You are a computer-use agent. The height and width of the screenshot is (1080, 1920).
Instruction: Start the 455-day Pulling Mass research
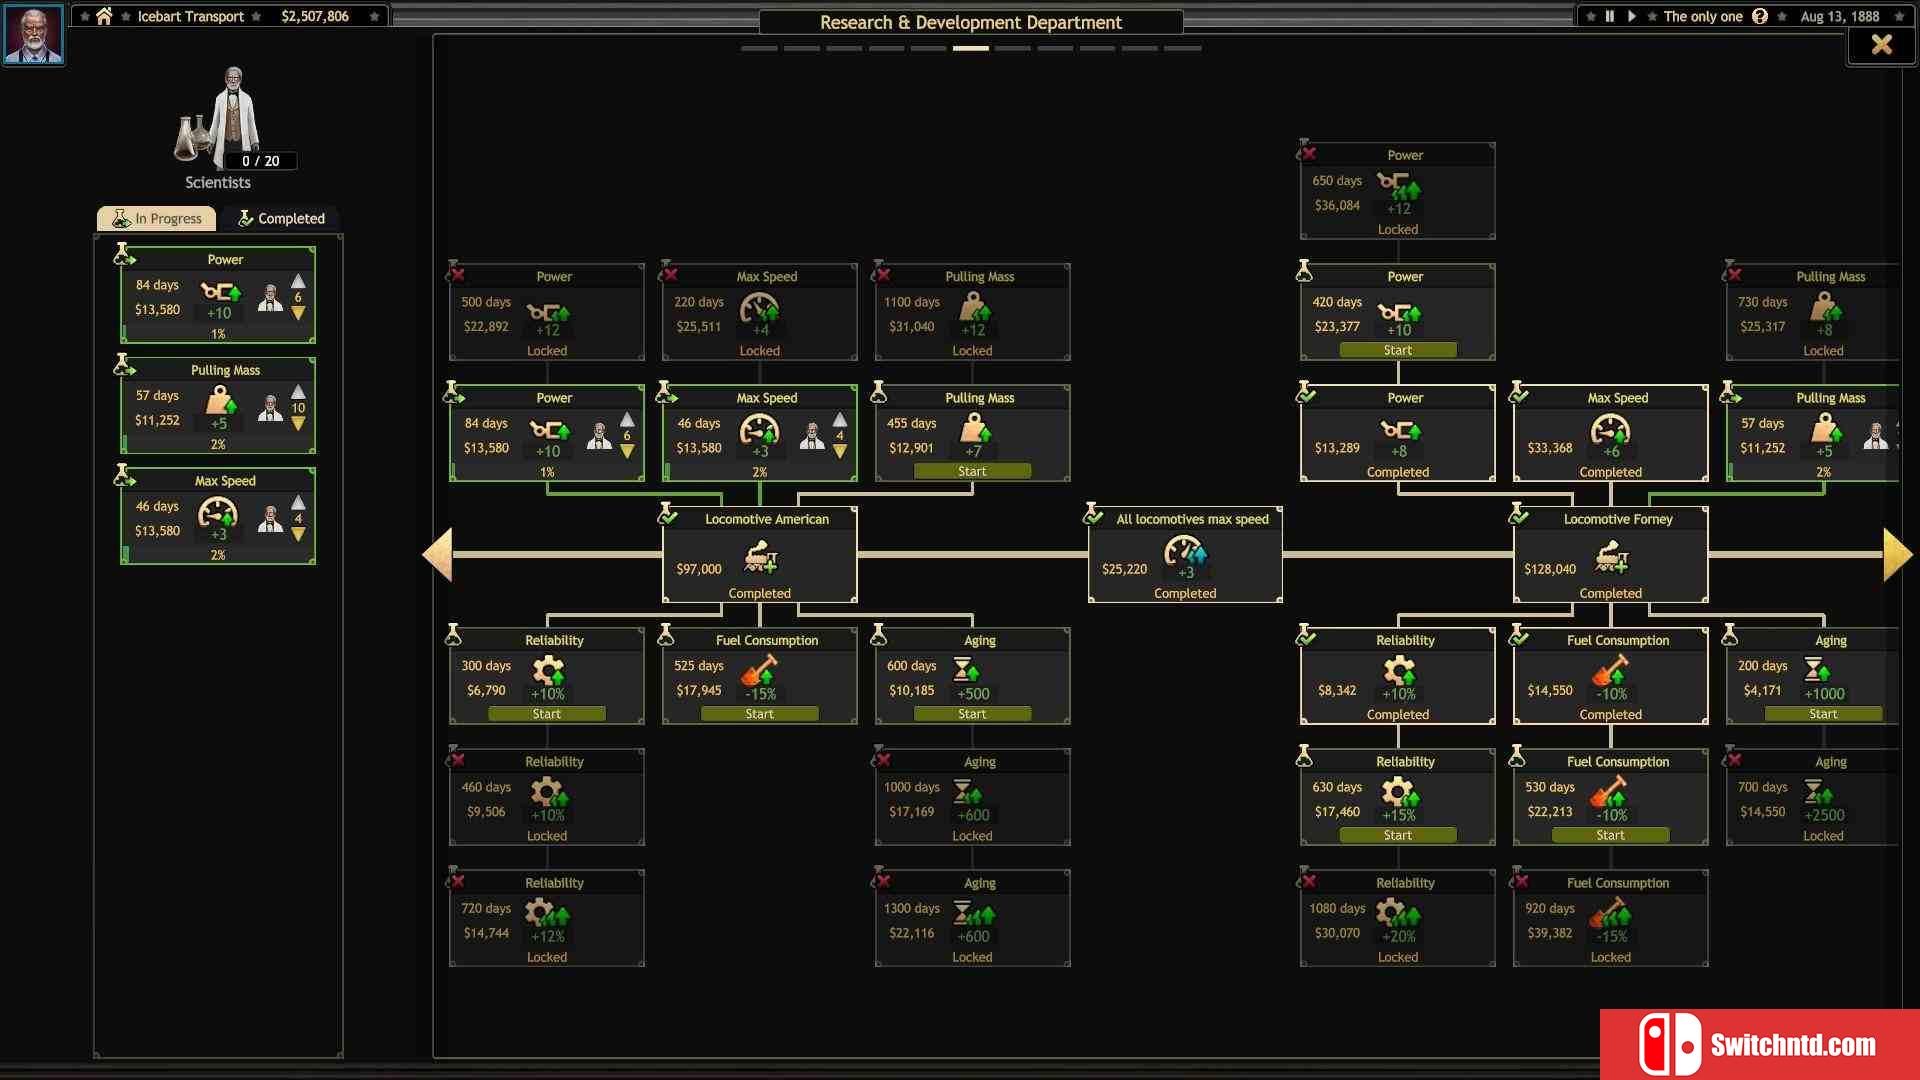point(972,471)
